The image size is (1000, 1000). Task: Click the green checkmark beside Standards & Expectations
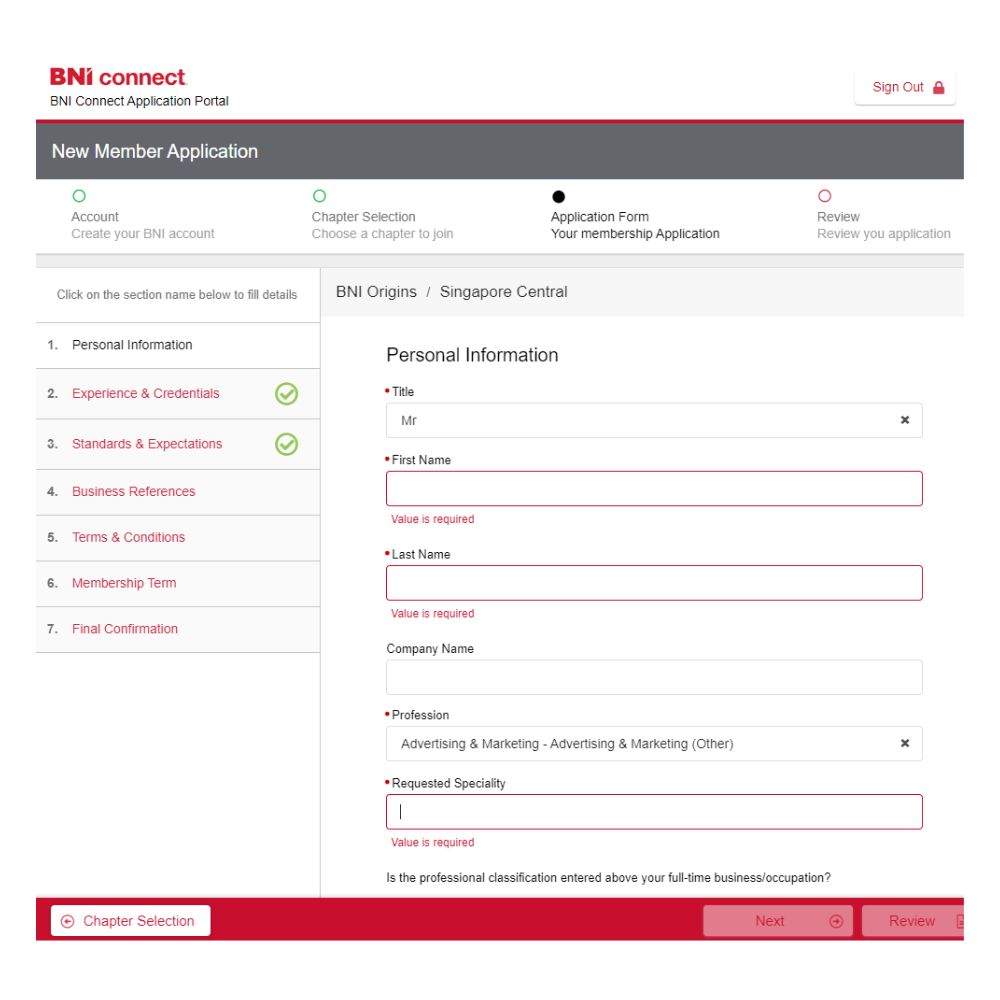click(x=286, y=444)
